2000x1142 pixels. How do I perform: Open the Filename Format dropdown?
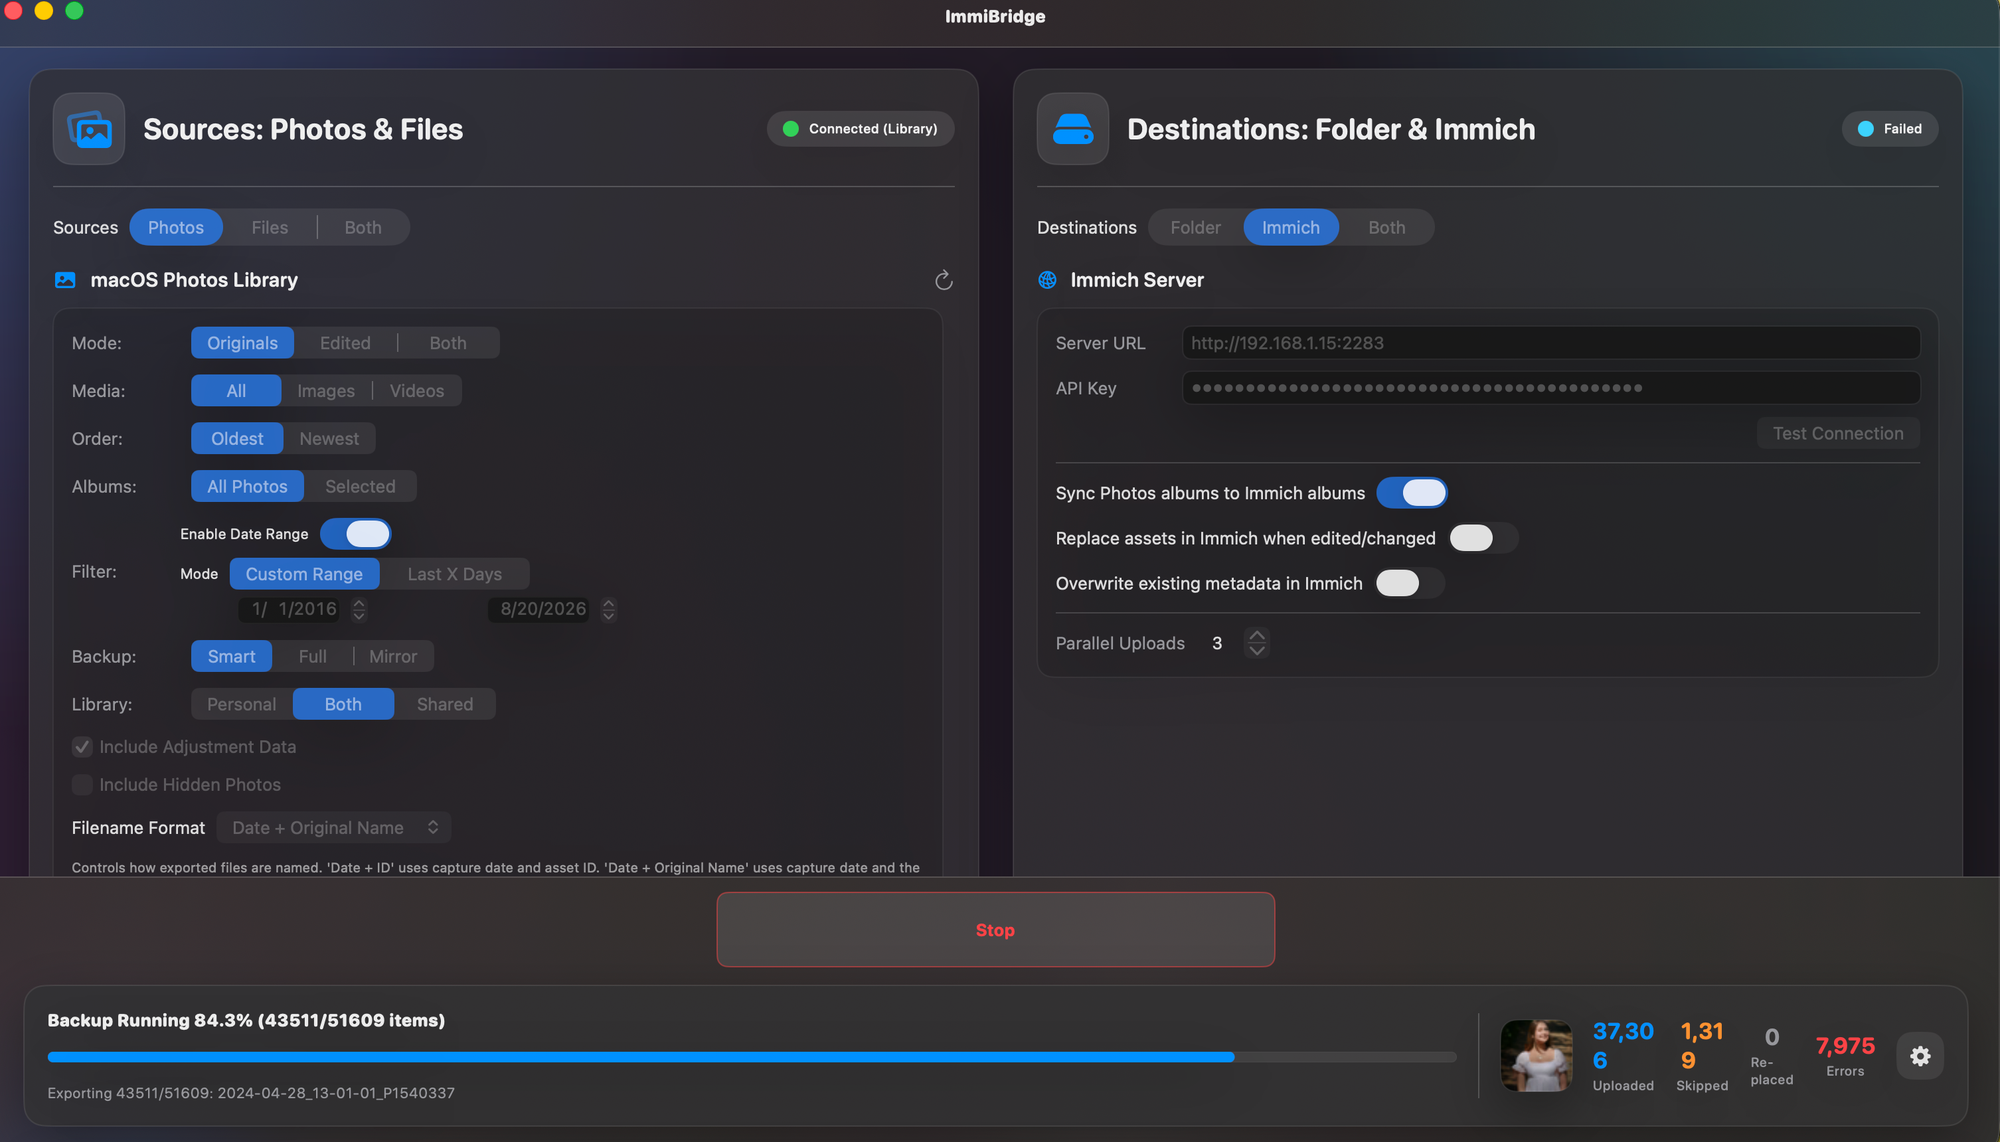pos(335,828)
